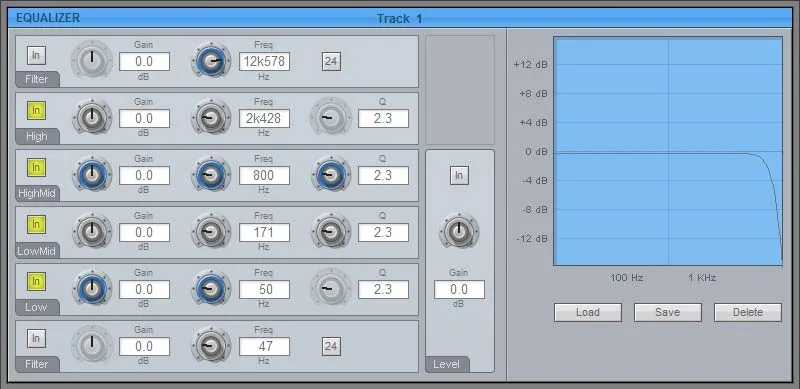This screenshot has width=800, height=389.
Task: Click the High band Gain knob
Action: [x=92, y=118]
